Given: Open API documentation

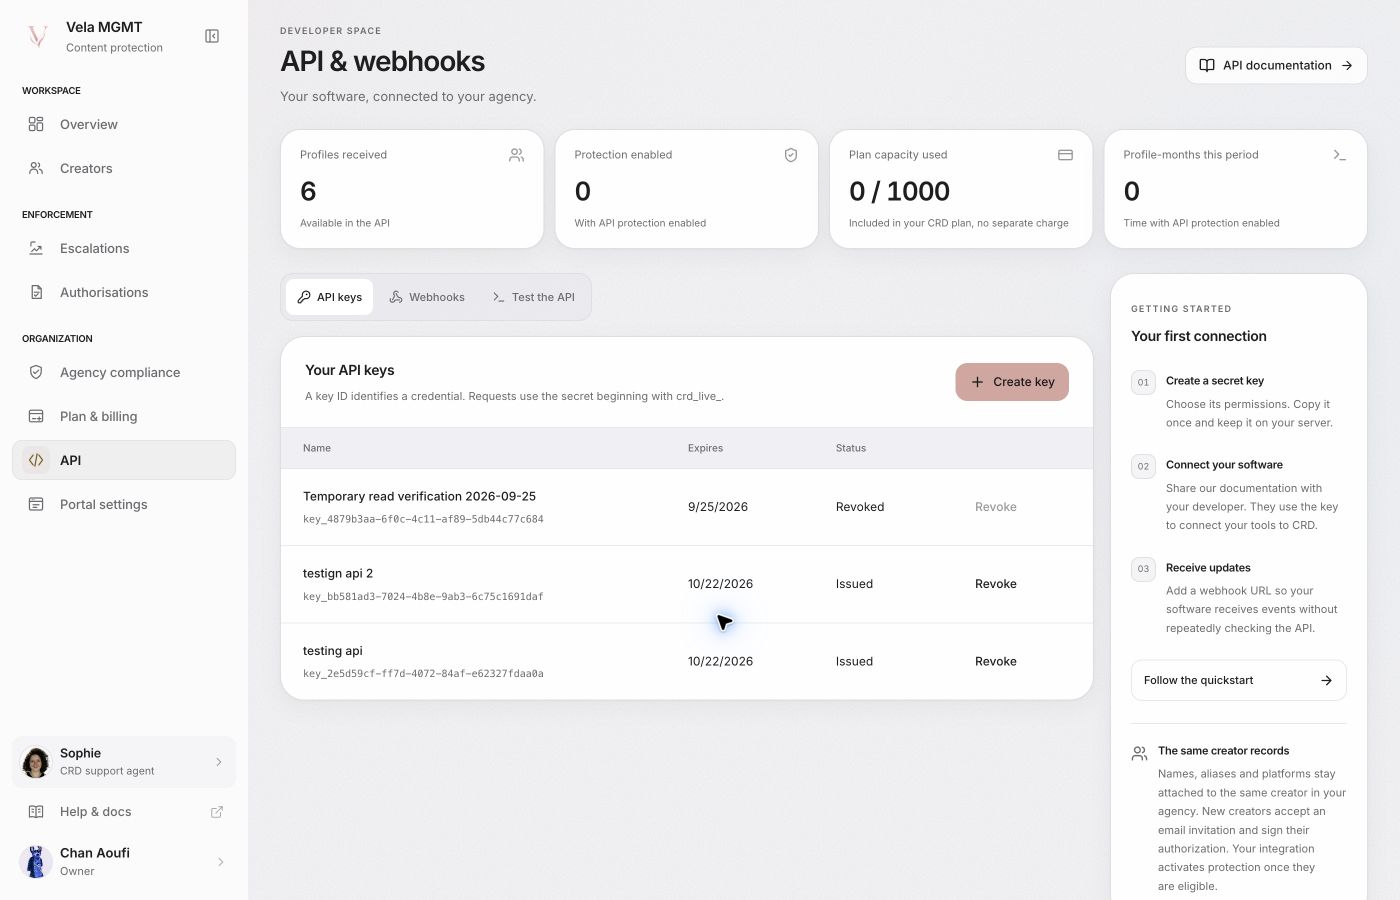Looking at the screenshot, I should (x=1276, y=65).
